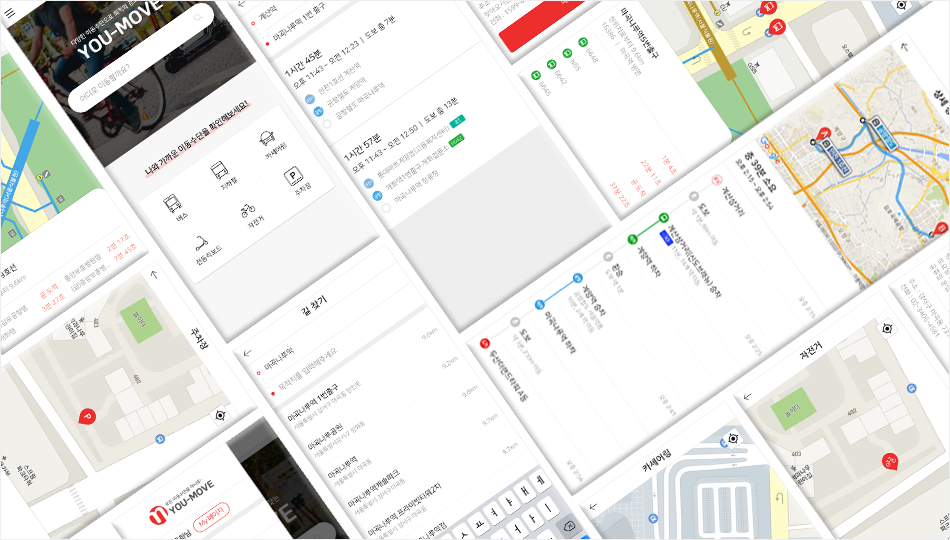Click the Google logo on the route map
The image size is (950, 540).
tap(771, 149)
